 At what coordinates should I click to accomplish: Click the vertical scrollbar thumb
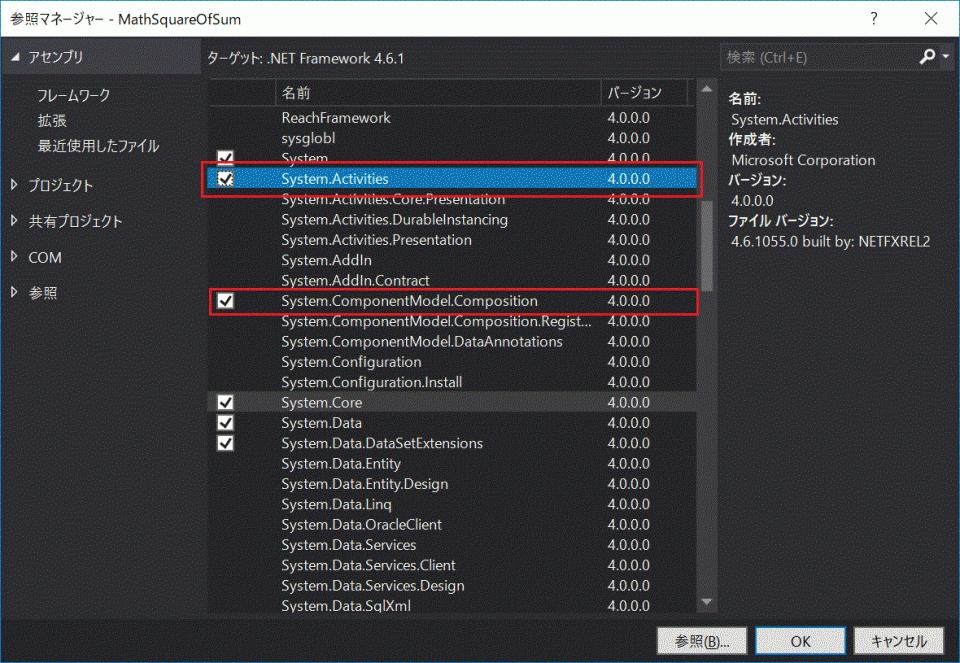pyautogui.click(x=707, y=245)
